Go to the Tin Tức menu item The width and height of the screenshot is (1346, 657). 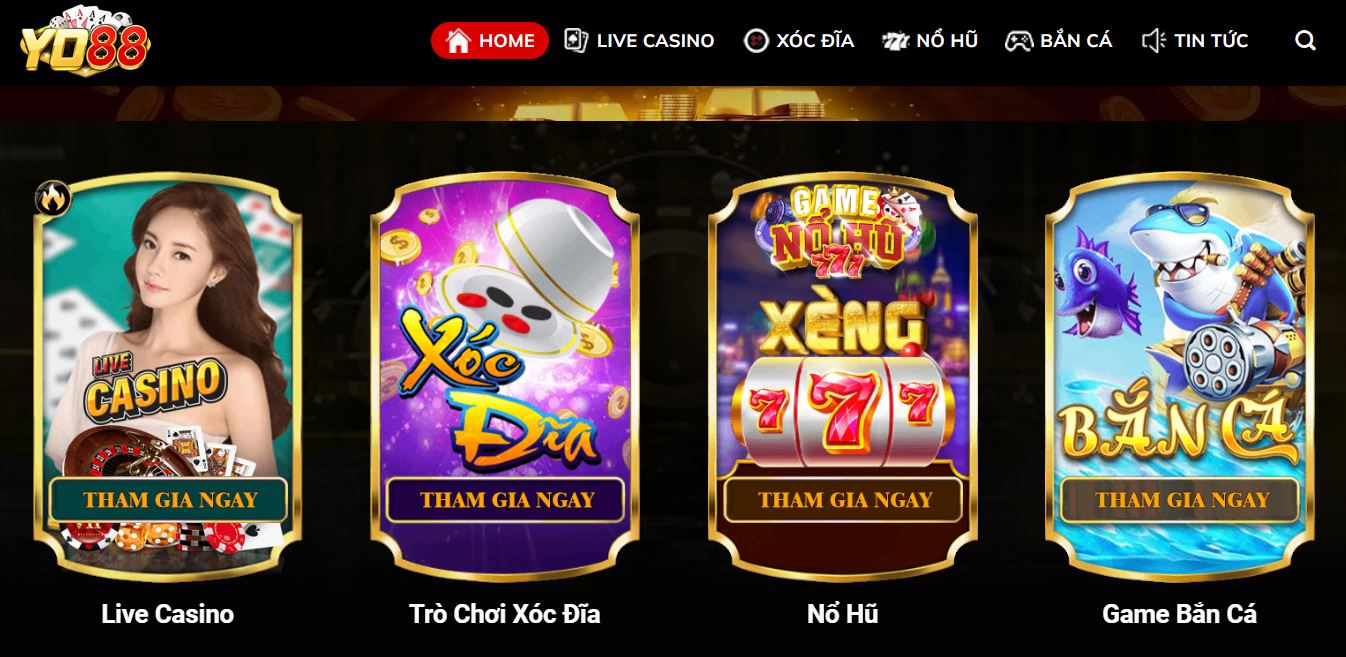click(x=1195, y=41)
